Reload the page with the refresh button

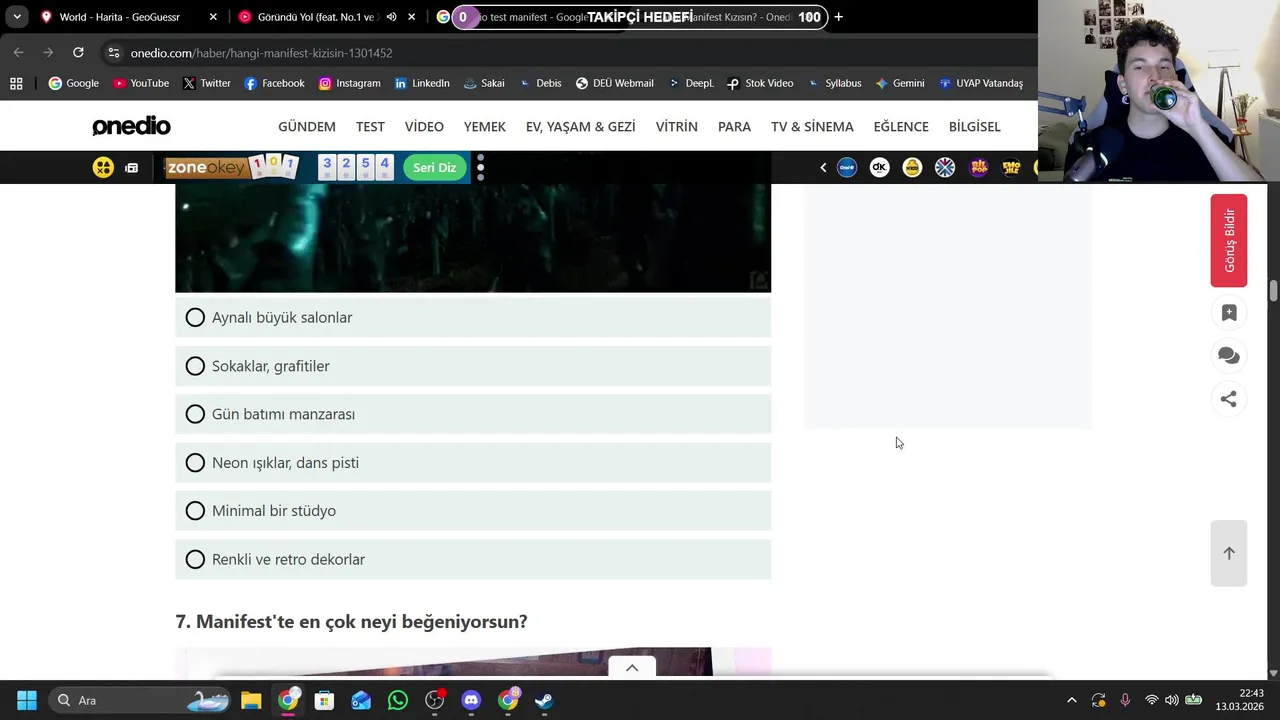(78, 52)
